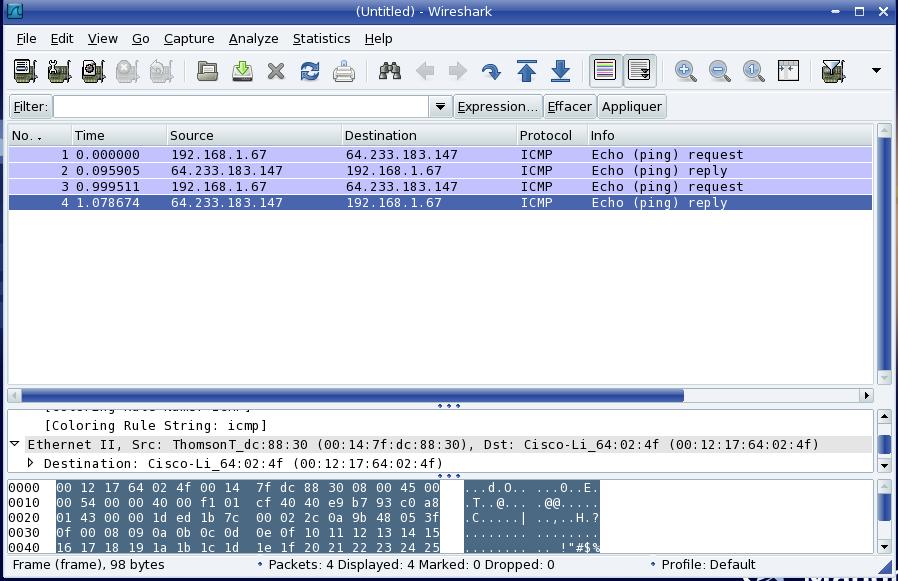Sort by the Protocol column header
The height and width of the screenshot is (581, 898).
click(552, 136)
